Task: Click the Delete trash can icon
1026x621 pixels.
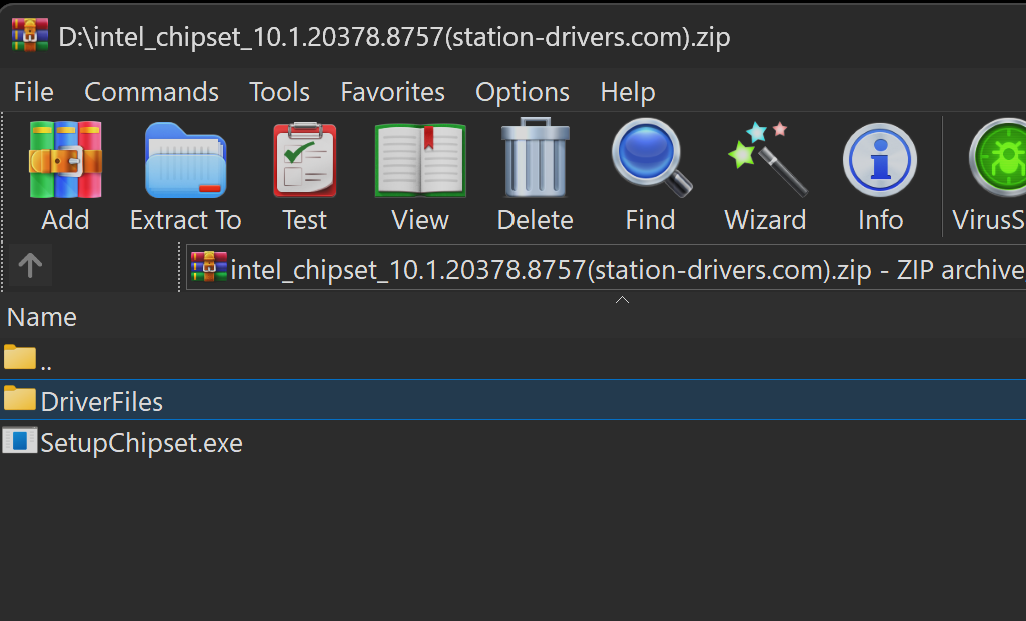Action: tap(535, 160)
